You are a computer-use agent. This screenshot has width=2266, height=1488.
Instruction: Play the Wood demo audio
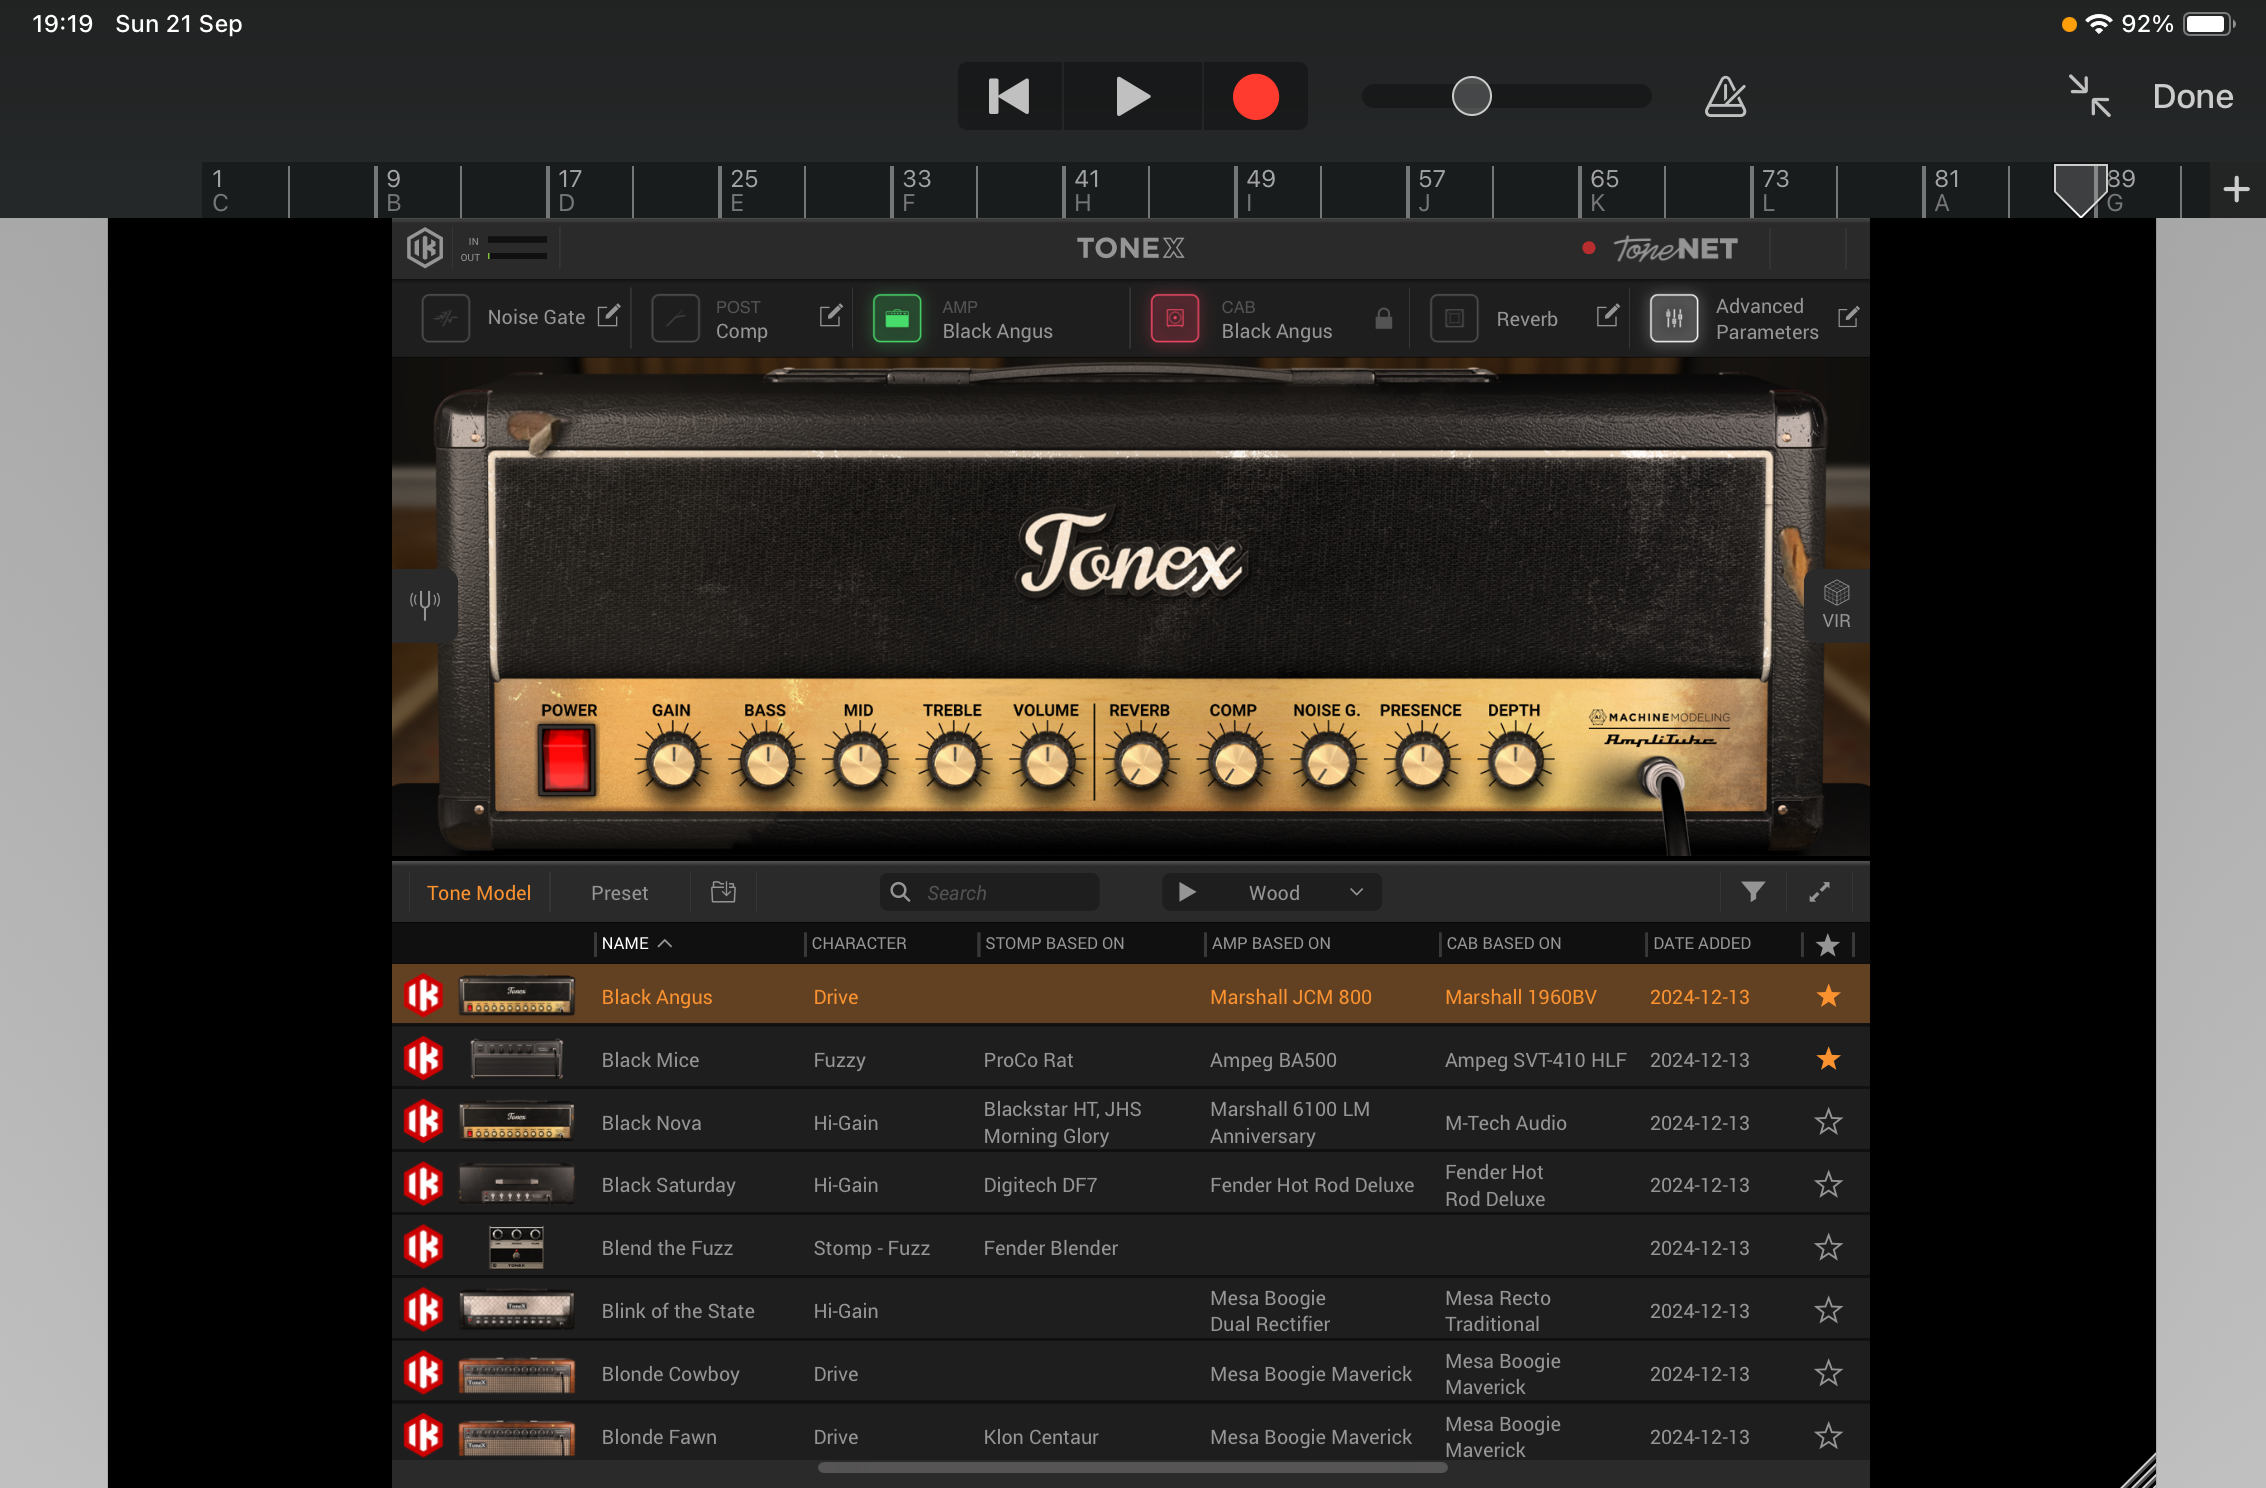click(1187, 892)
